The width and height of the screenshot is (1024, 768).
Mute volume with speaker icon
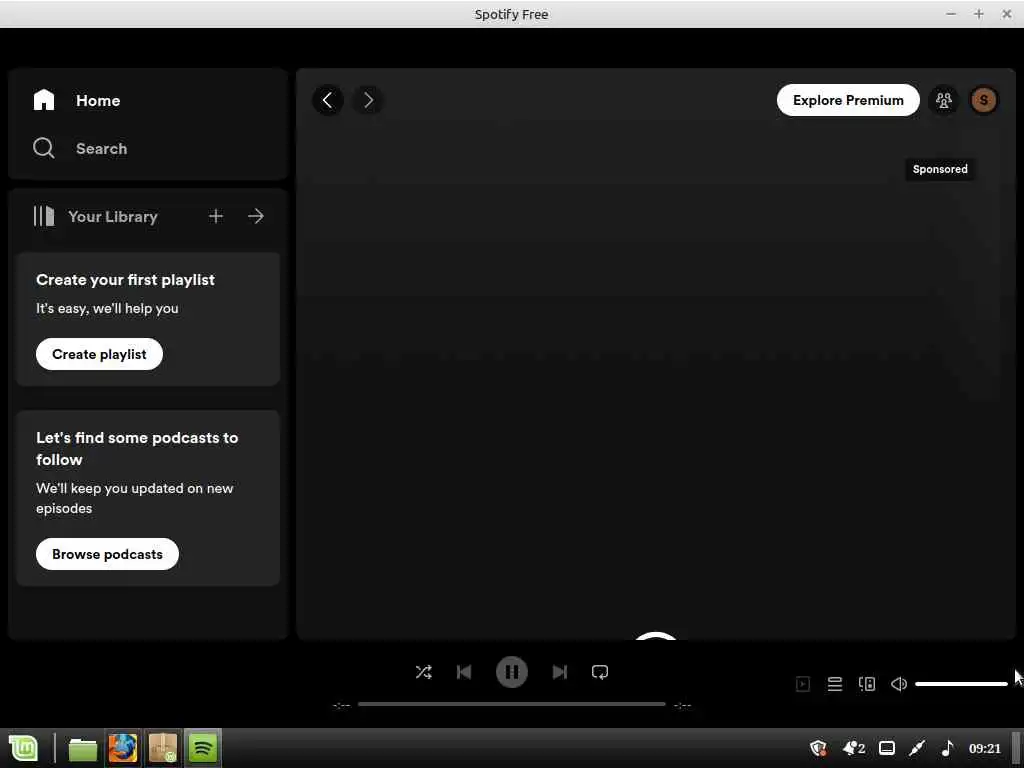point(899,684)
